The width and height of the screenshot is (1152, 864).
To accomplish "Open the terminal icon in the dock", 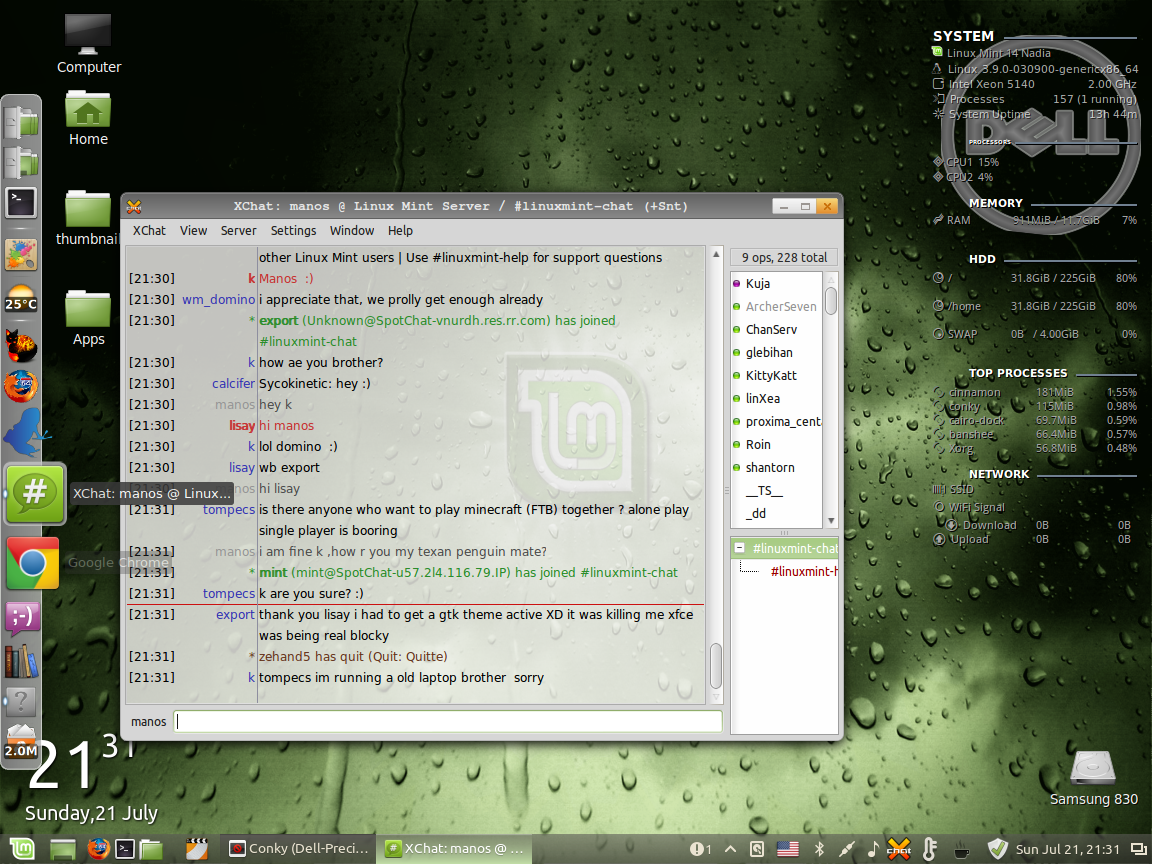I will point(21,203).
